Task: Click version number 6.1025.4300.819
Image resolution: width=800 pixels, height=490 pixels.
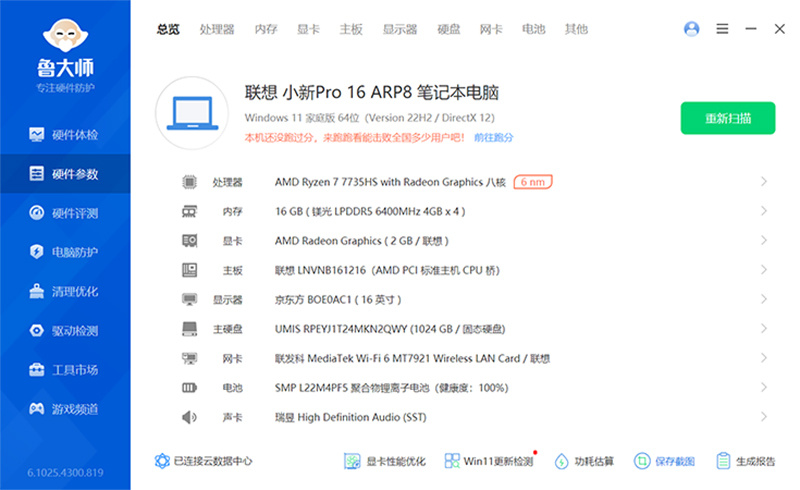Action: click(x=65, y=473)
